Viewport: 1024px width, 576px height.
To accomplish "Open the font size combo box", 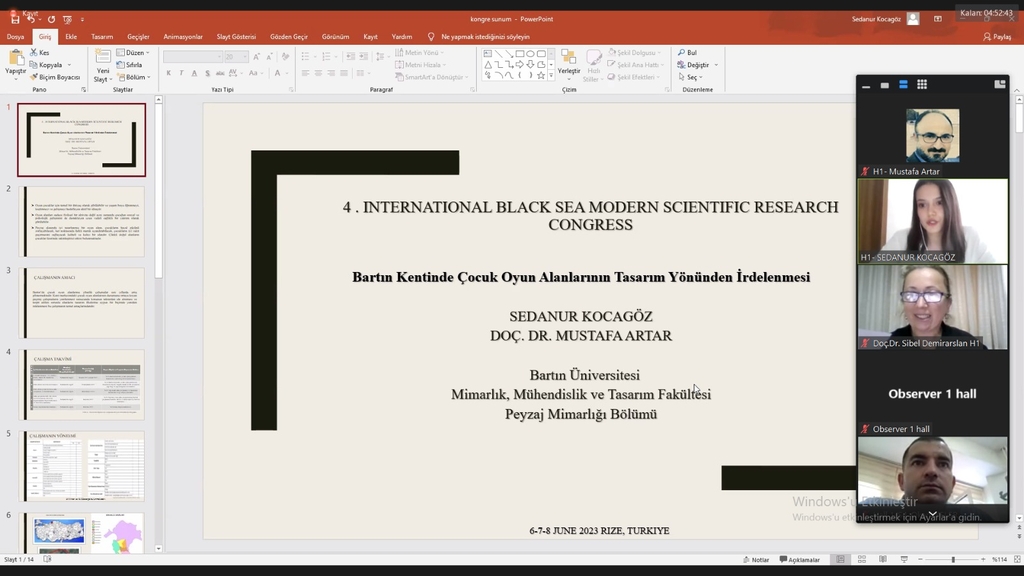I will (236, 57).
